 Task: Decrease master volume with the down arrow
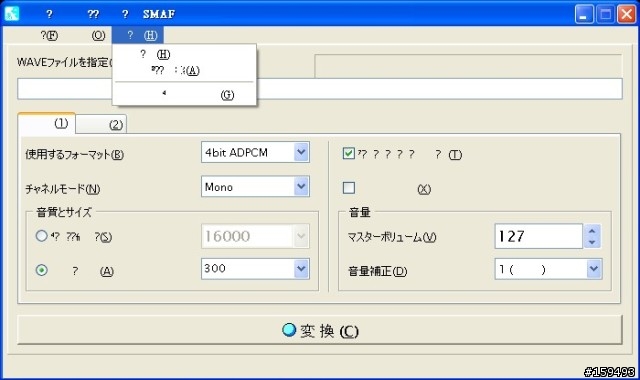pos(592,242)
